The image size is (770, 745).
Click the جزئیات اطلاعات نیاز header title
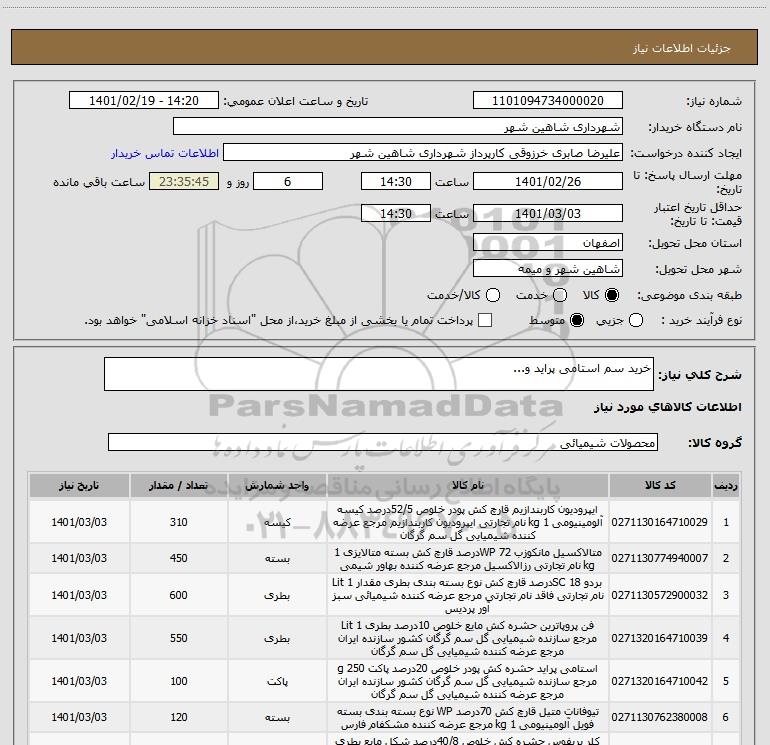click(682, 48)
